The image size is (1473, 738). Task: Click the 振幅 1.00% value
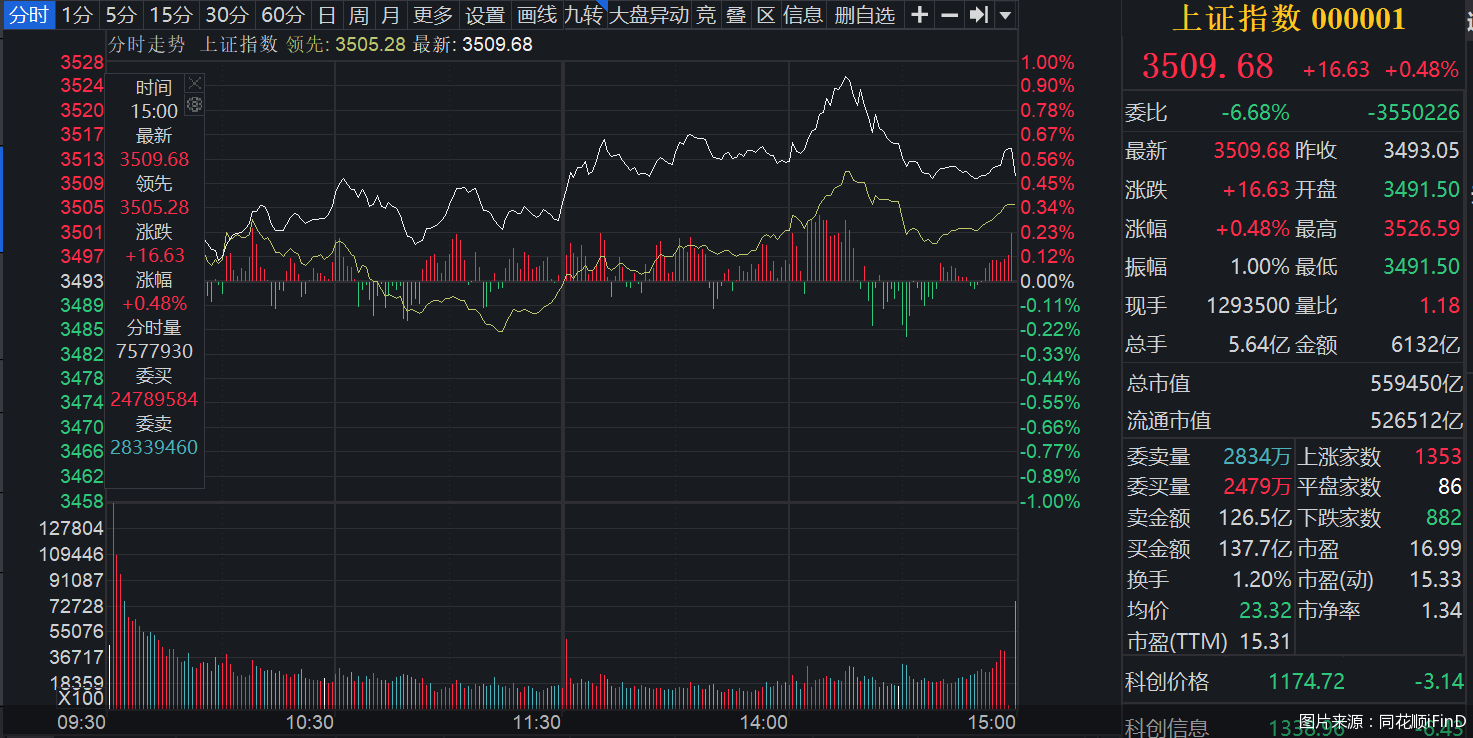tap(1260, 267)
